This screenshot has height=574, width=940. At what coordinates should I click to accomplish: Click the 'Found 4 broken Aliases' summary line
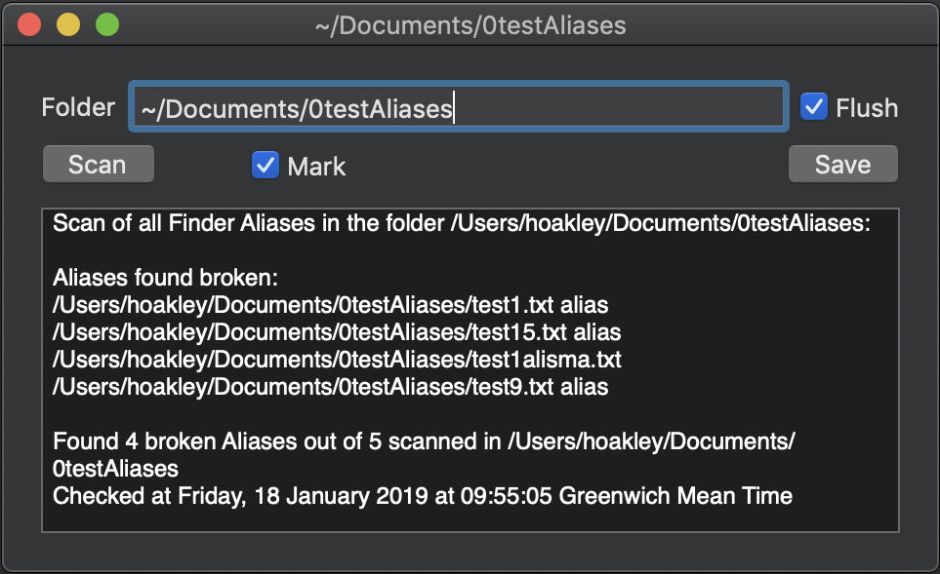click(x=423, y=441)
